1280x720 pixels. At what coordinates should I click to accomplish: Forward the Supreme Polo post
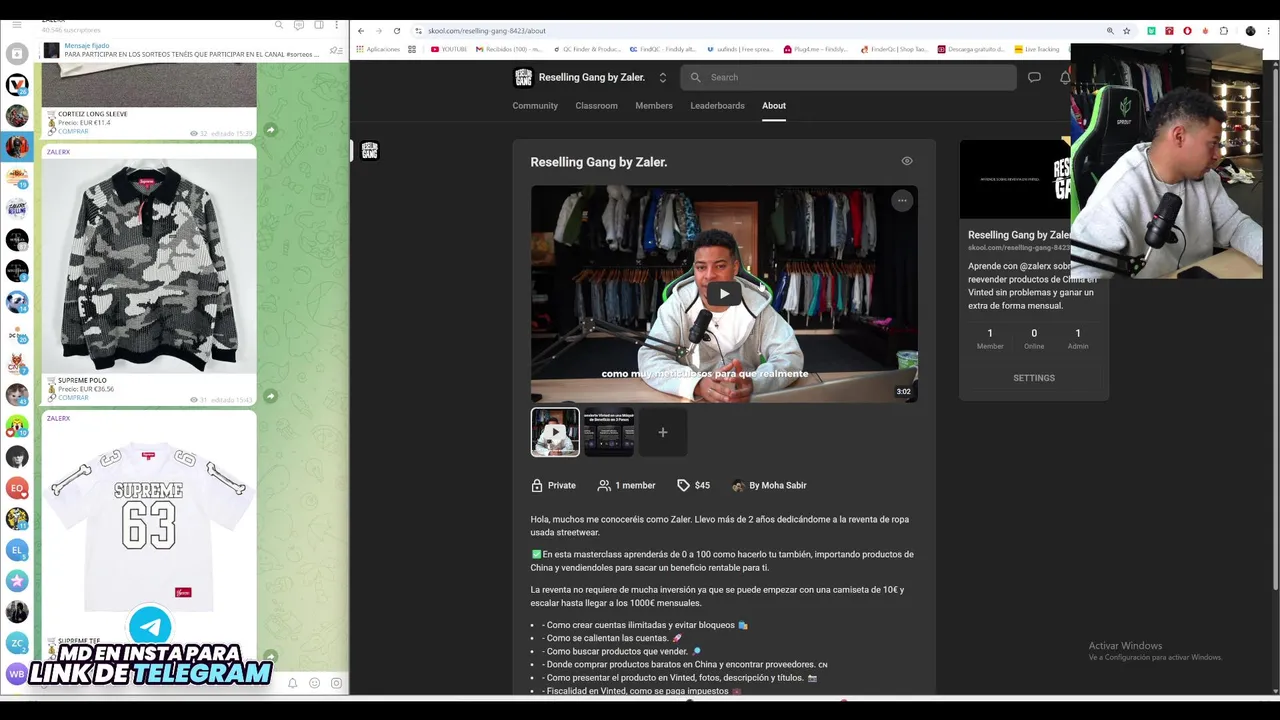tap(270, 396)
